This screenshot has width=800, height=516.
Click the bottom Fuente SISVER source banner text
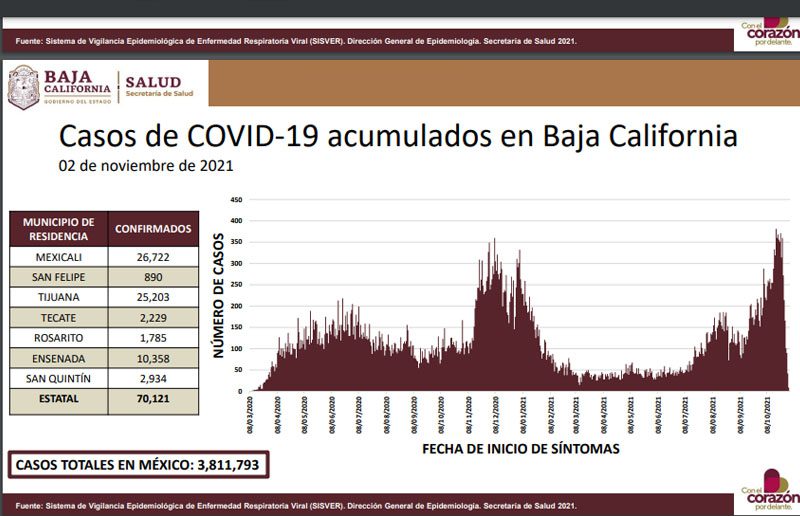click(296, 506)
